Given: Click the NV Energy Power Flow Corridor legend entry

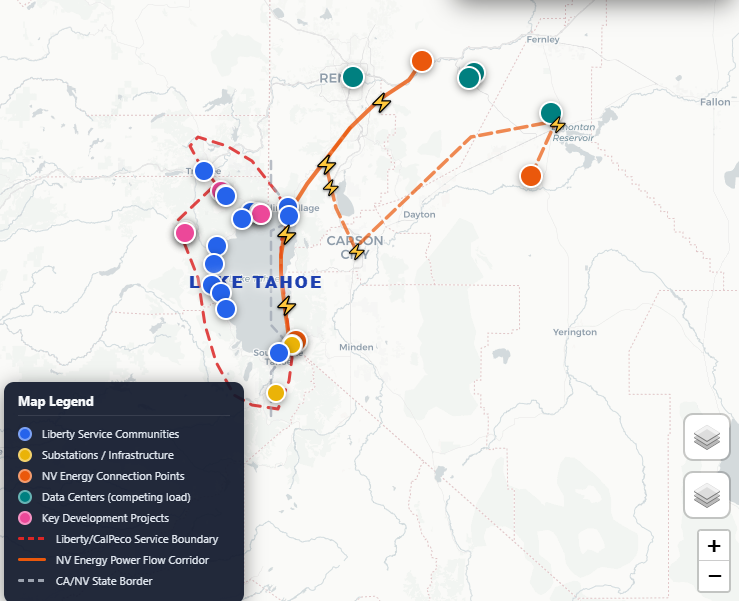Looking at the screenshot, I should pos(113,560).
